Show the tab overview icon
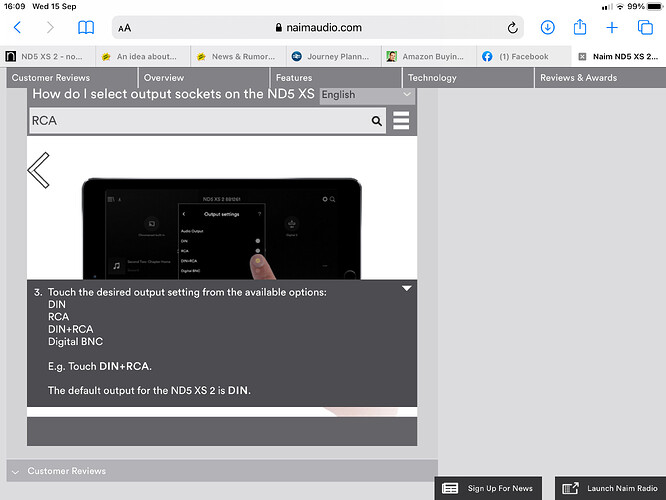666x500 pixels. coord(645,28)
